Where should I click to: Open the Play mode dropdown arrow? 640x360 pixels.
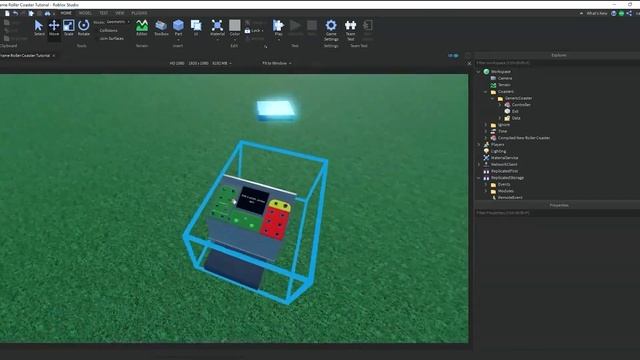tap(278, 40)
